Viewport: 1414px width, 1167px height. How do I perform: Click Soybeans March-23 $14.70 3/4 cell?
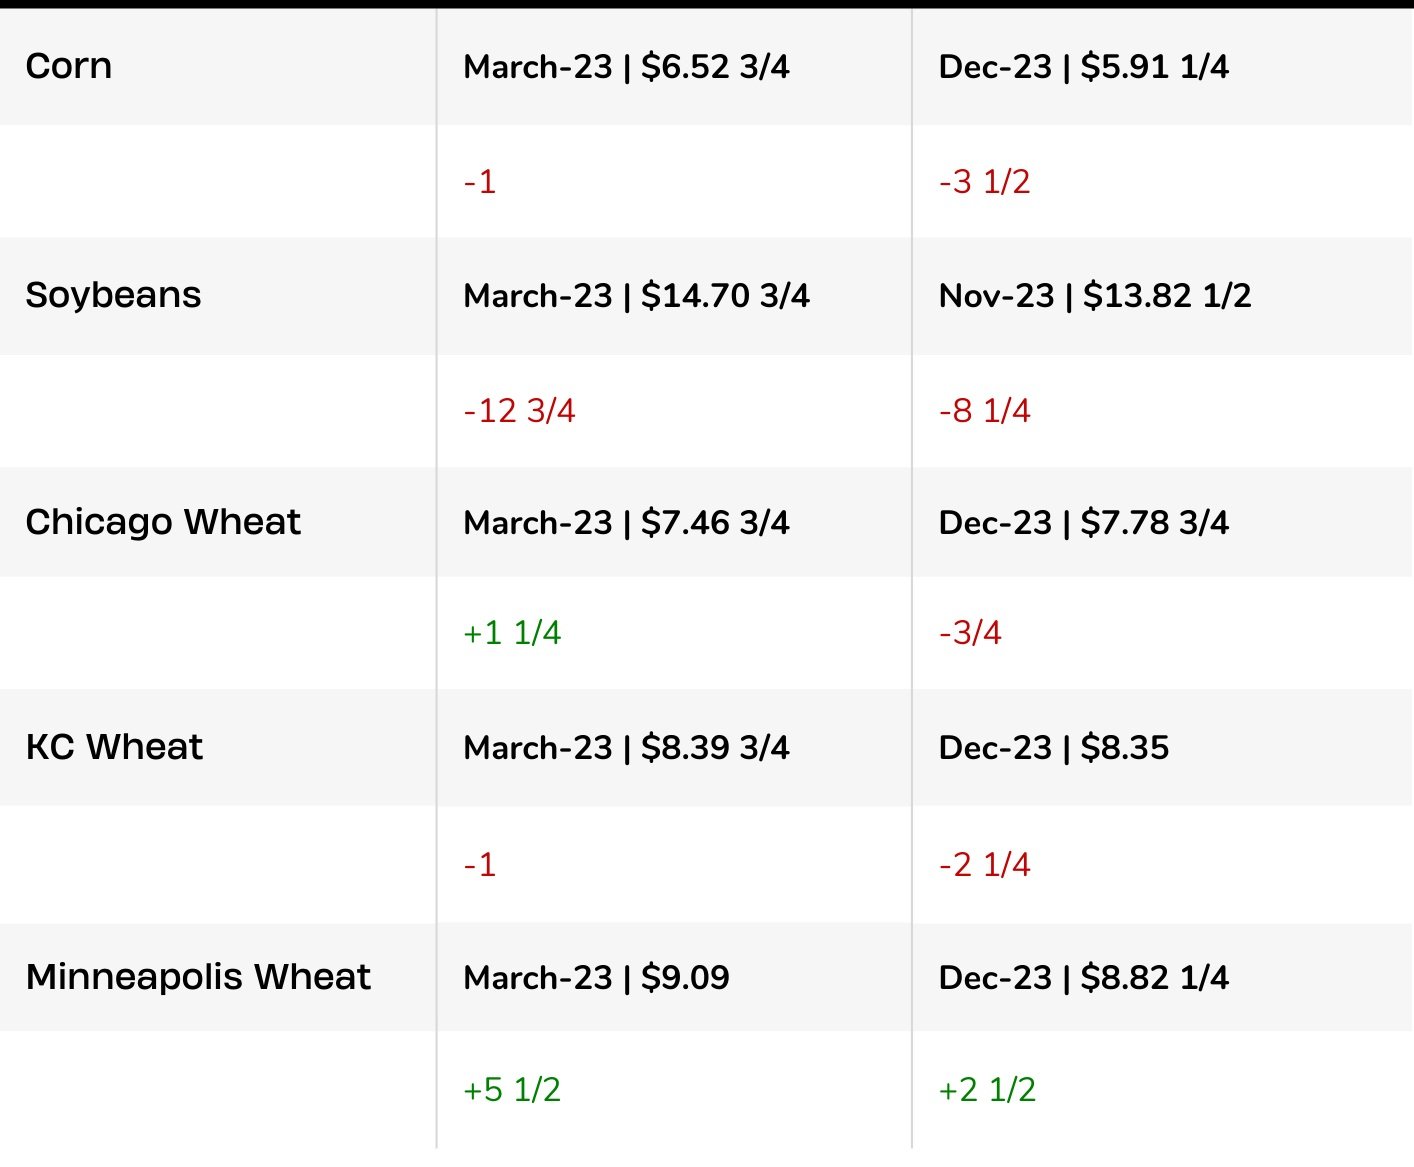[637, 296]
